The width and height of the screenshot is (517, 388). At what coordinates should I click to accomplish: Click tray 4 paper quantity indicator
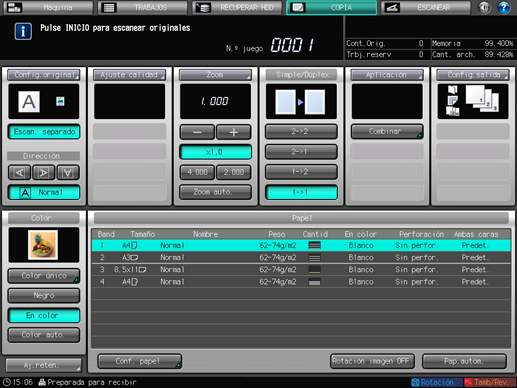(x=314, y=282)
